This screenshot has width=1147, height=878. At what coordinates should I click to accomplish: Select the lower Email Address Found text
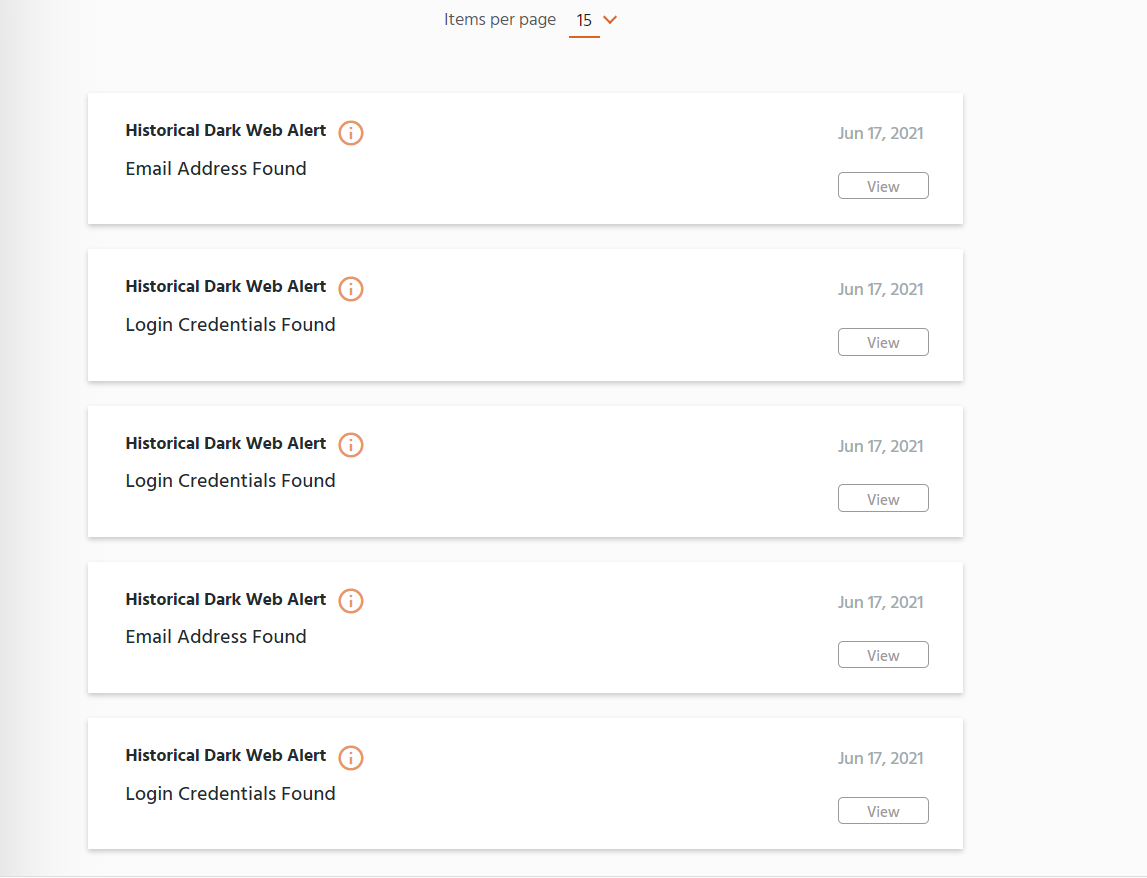click(216, 637)
